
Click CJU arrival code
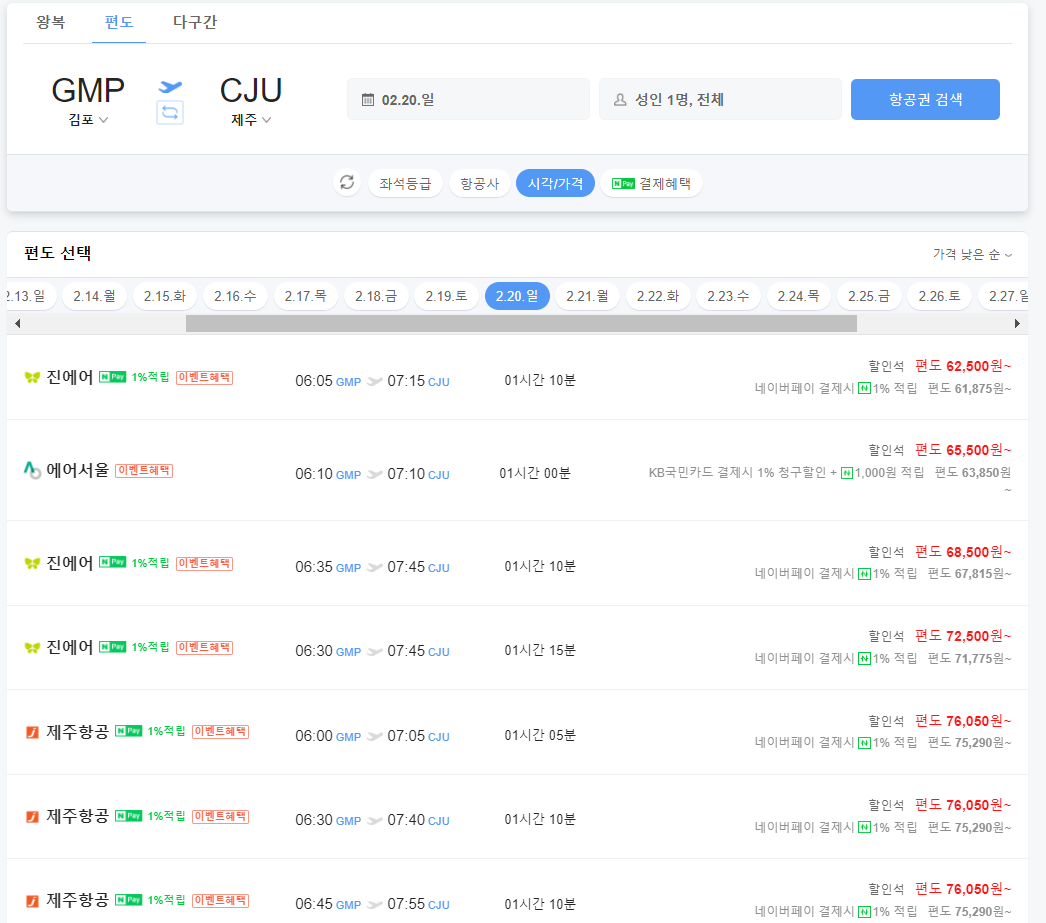pos(251,91)
